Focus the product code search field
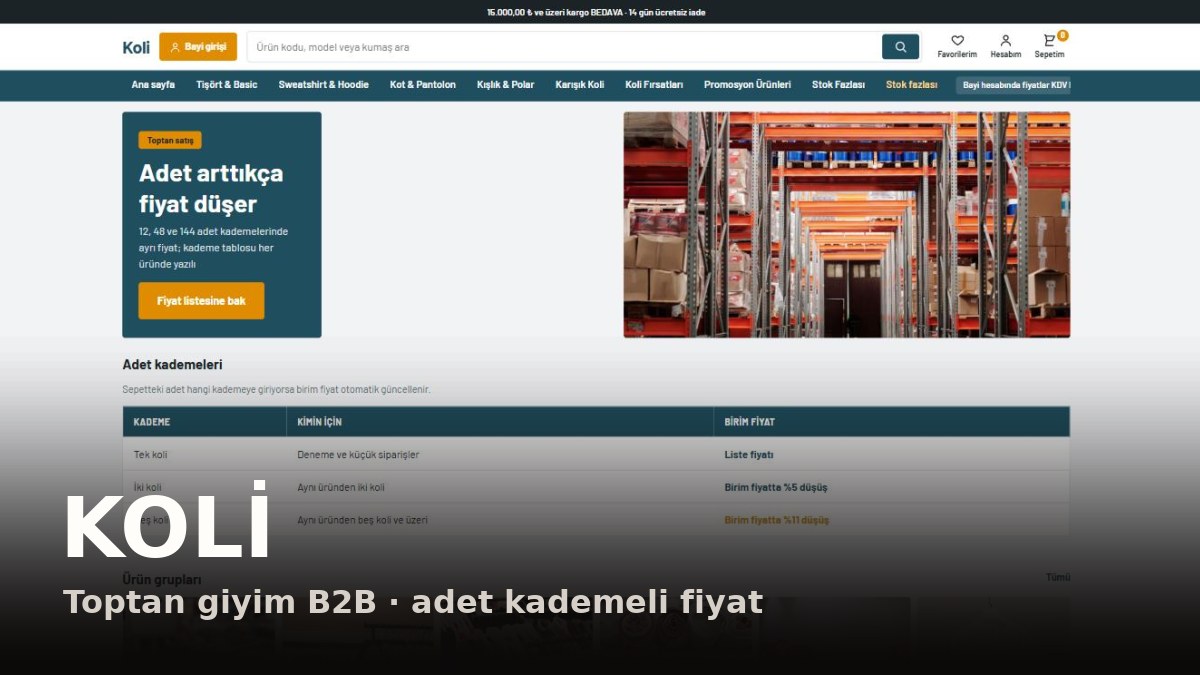This screenshot has height=675, width=1200. pos(564,47)
